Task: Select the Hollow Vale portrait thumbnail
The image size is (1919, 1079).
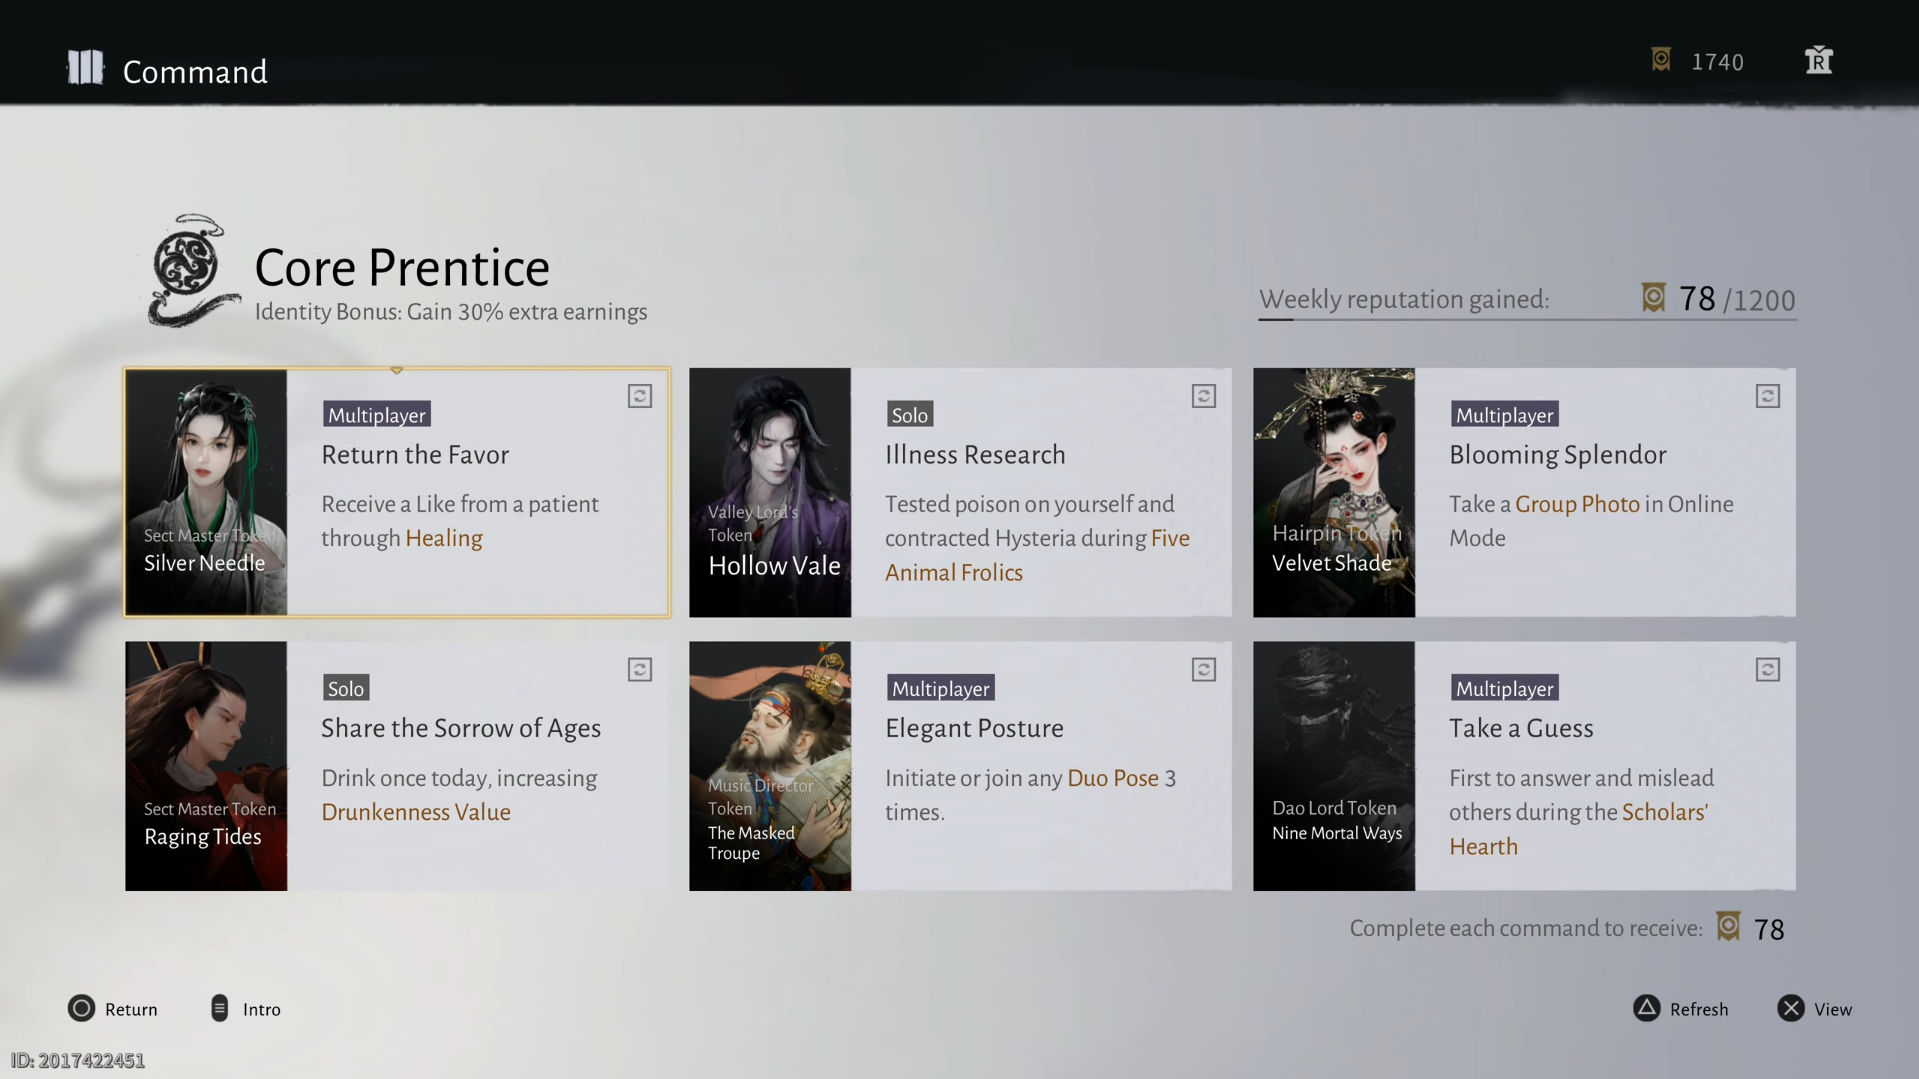Action: tap(770, 492)
